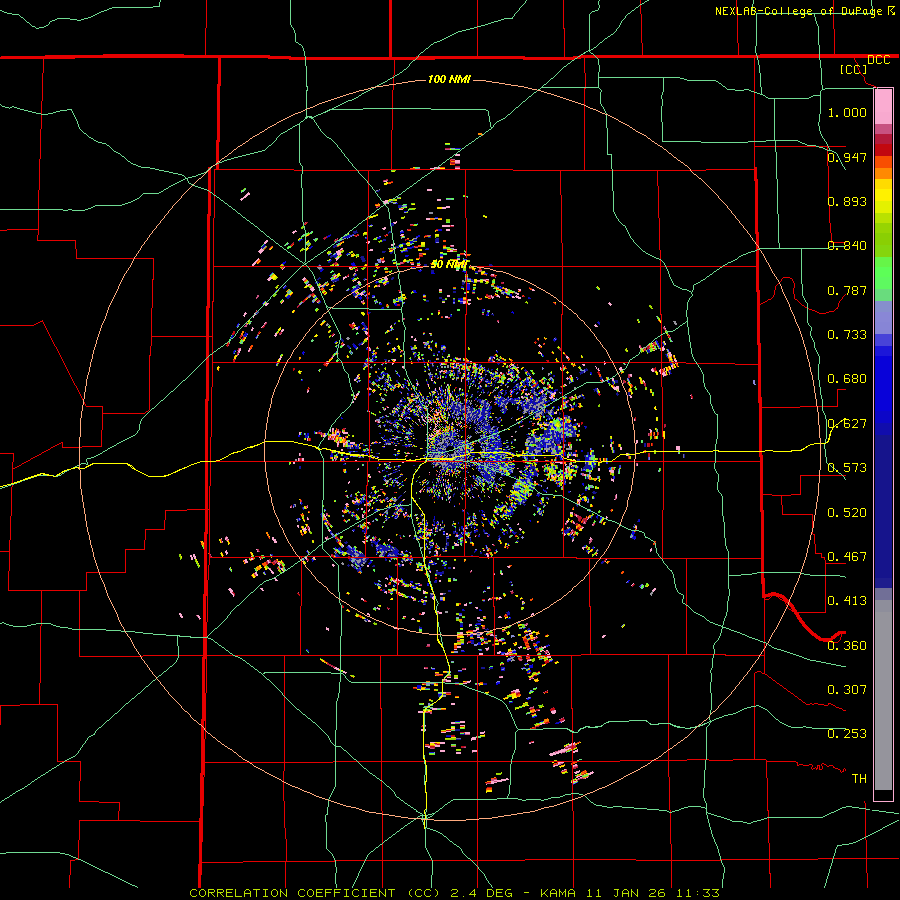Image resolution: width=900 pixels, height=900 pixels.
Task: Select the 0.787 legend value
Action: (847, 290)
